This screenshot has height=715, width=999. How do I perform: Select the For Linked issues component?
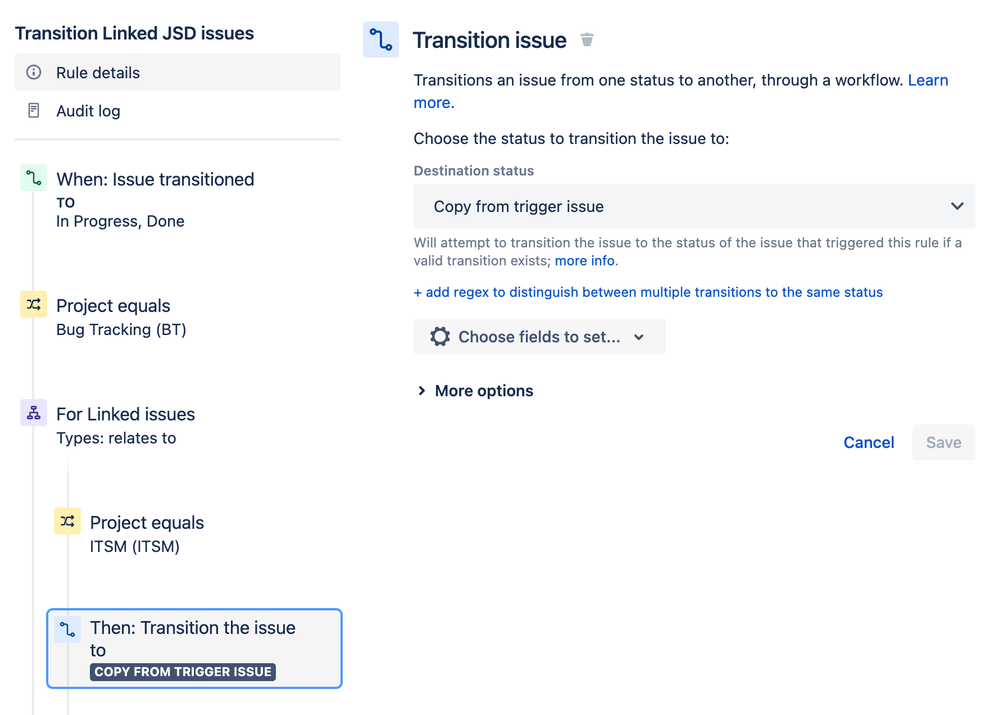[x=125, y=414]
